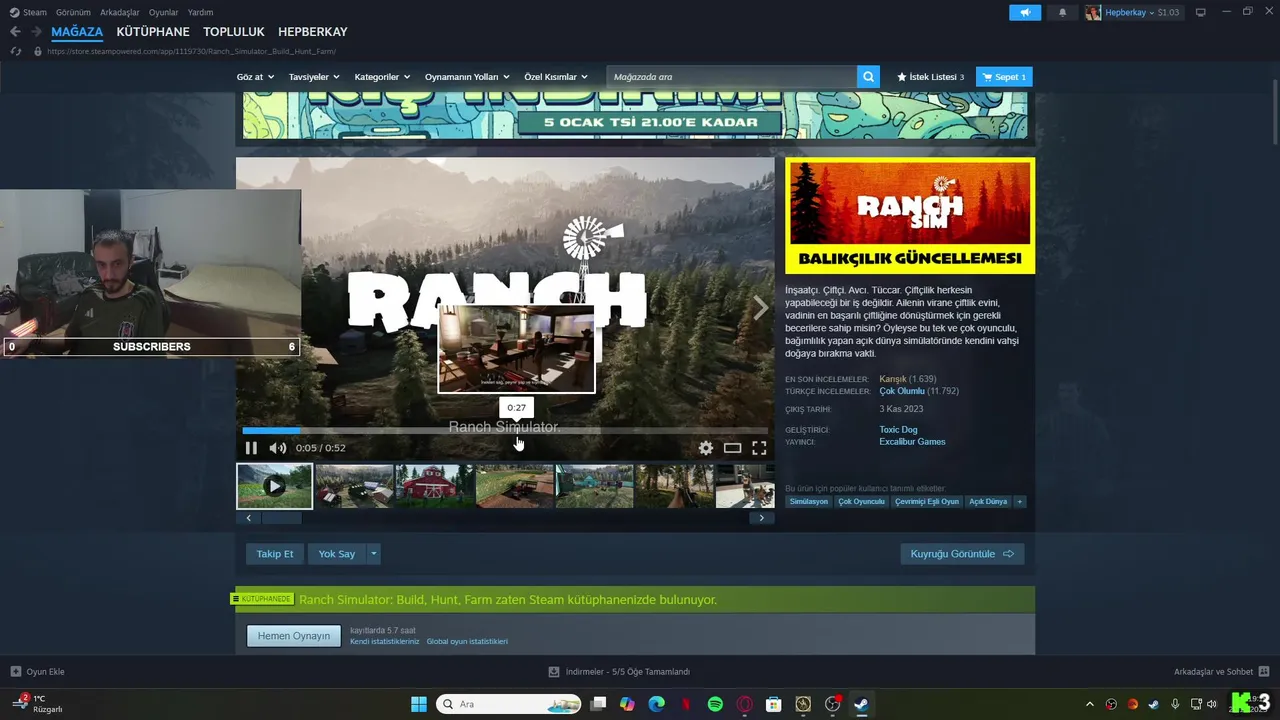This screenshot has width=1280, height=720.
Task: Click the store search magnifier button
Action: pyautogui.click(x=868, y=77)
